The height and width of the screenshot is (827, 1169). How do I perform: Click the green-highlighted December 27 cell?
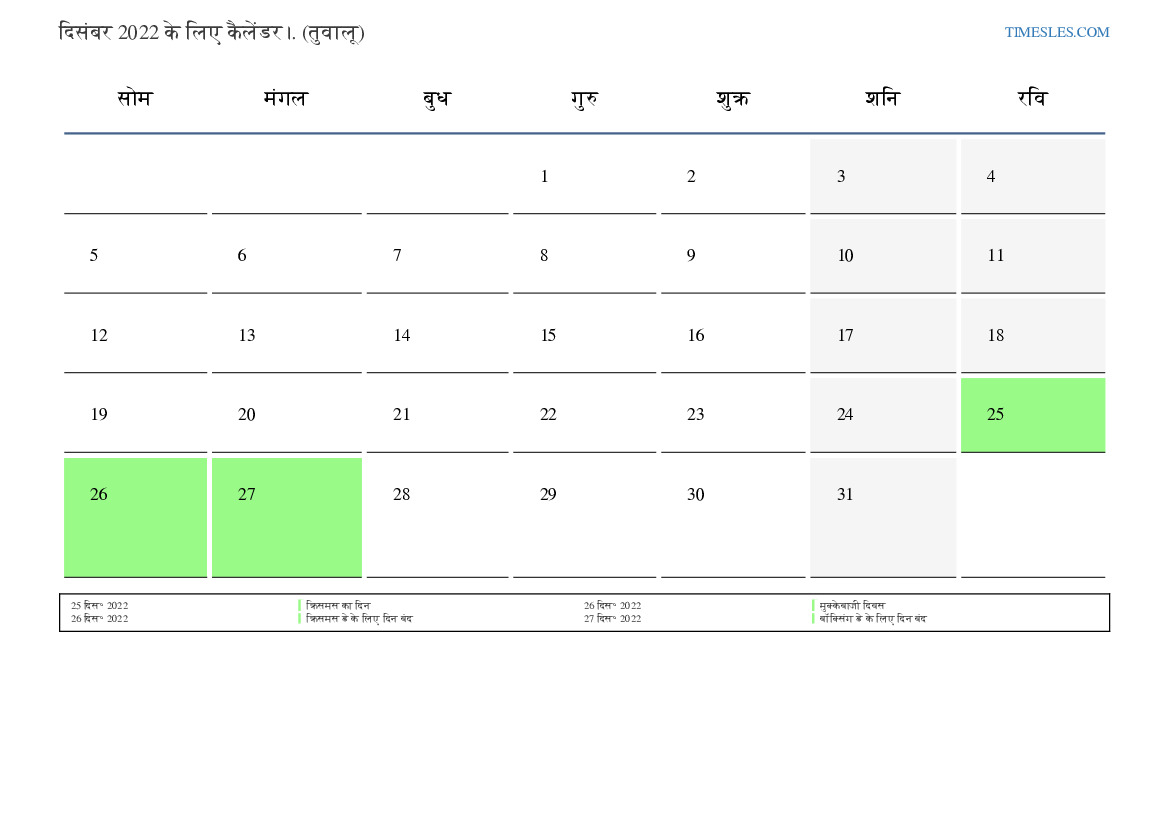(286, 516)
